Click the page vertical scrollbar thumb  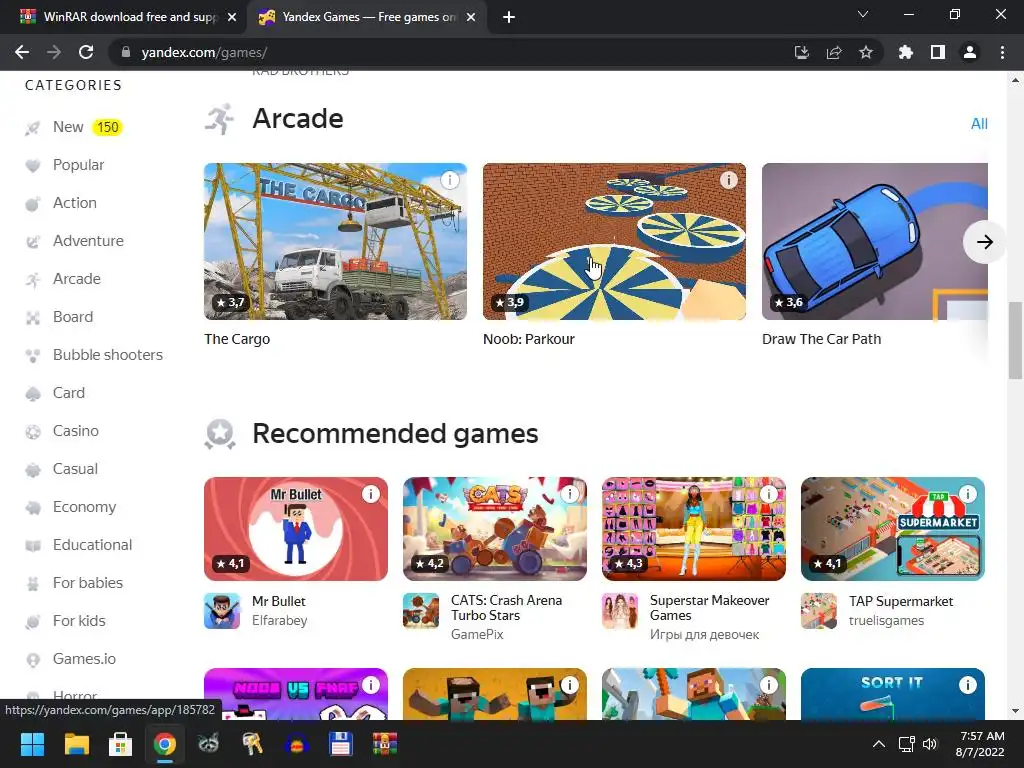[1014, 340]
